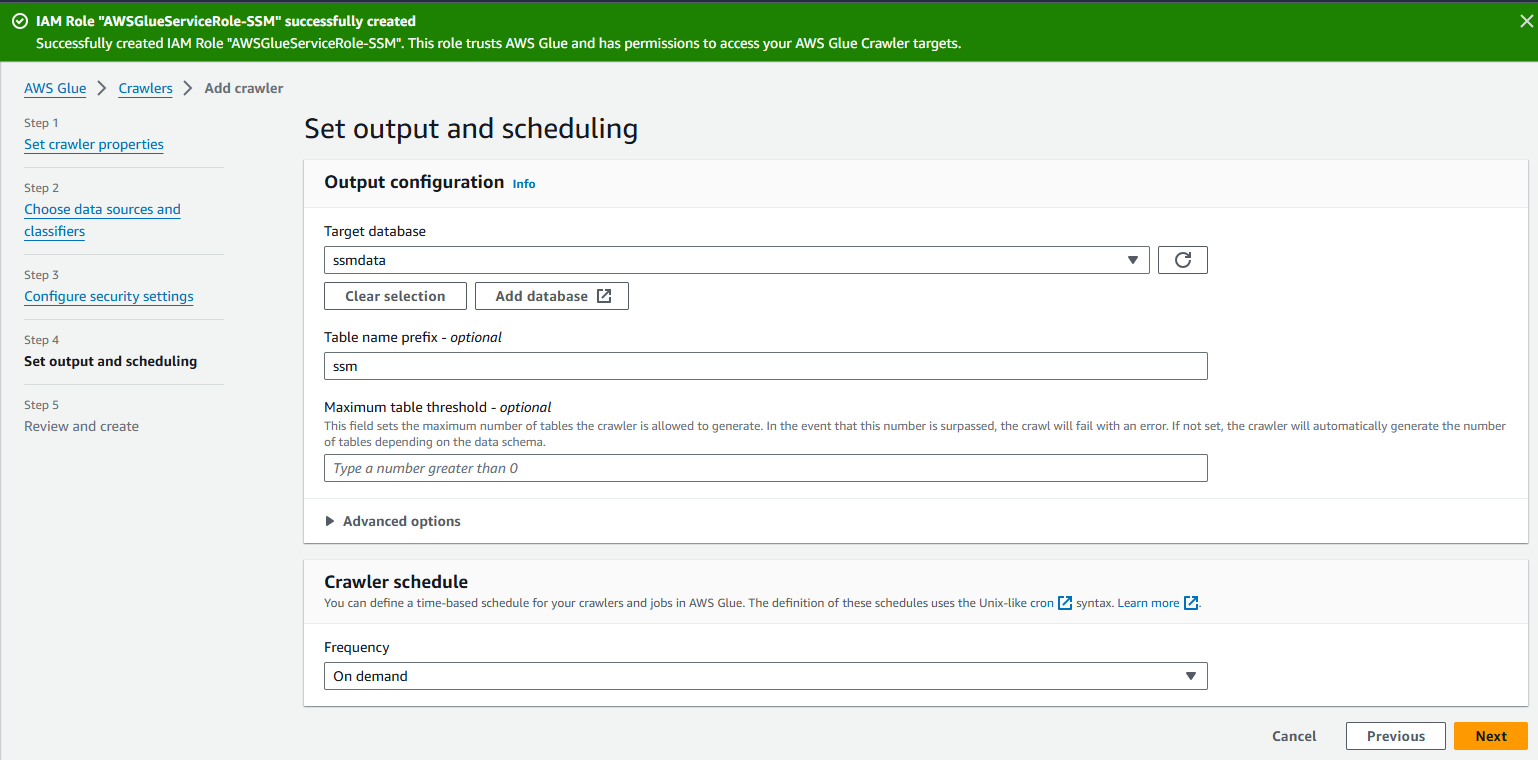This screenshot has height=760, width=1538.
Task: Refresh the target database list
Action: coord(1183,260)
